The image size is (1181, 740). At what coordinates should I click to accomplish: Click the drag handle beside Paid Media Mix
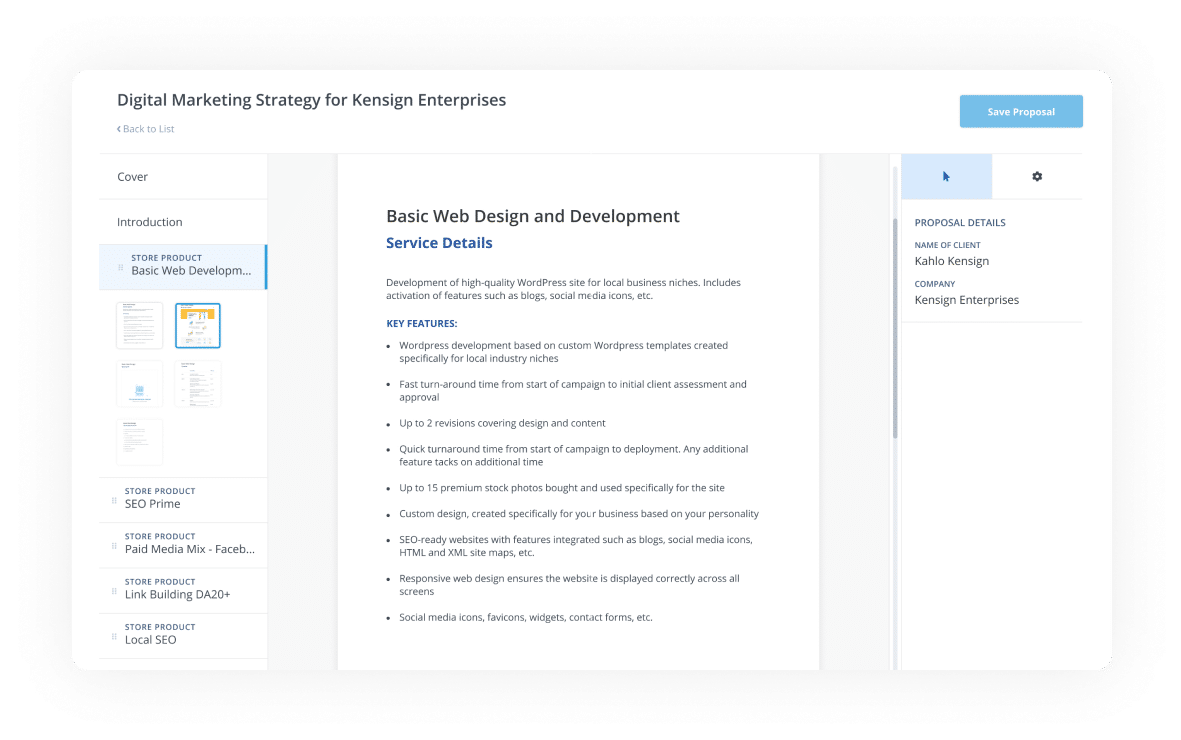(115, 545)
